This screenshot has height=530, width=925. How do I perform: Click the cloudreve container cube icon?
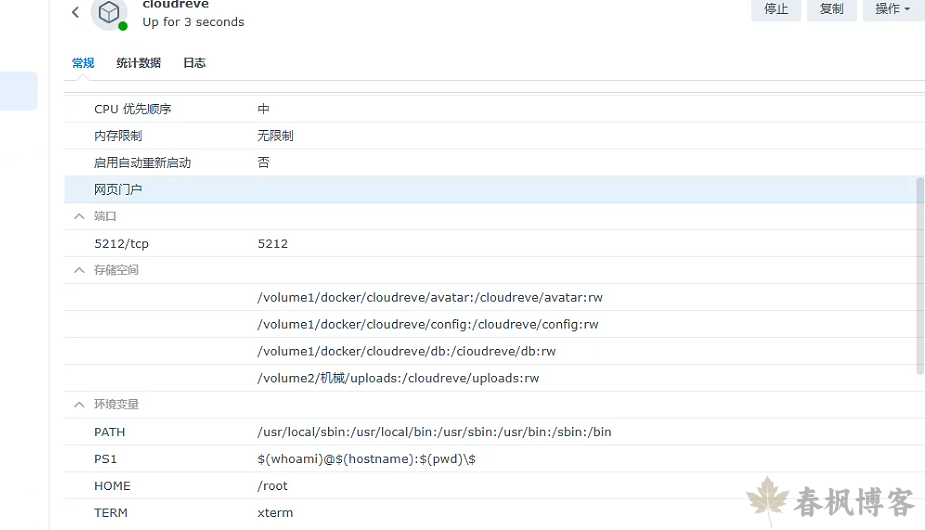pos(109,12)
